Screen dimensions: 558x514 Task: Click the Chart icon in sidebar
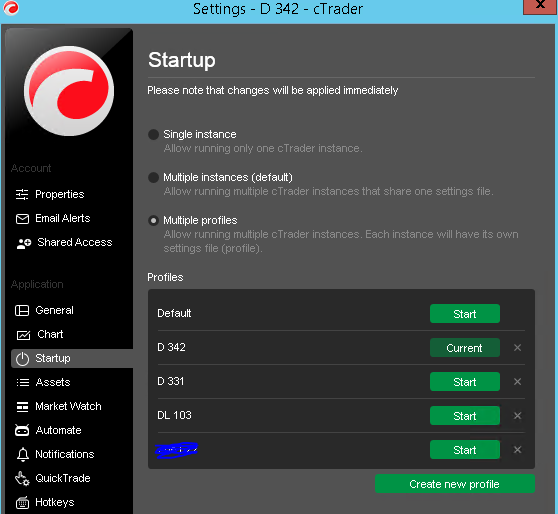(x=23, y=335)
